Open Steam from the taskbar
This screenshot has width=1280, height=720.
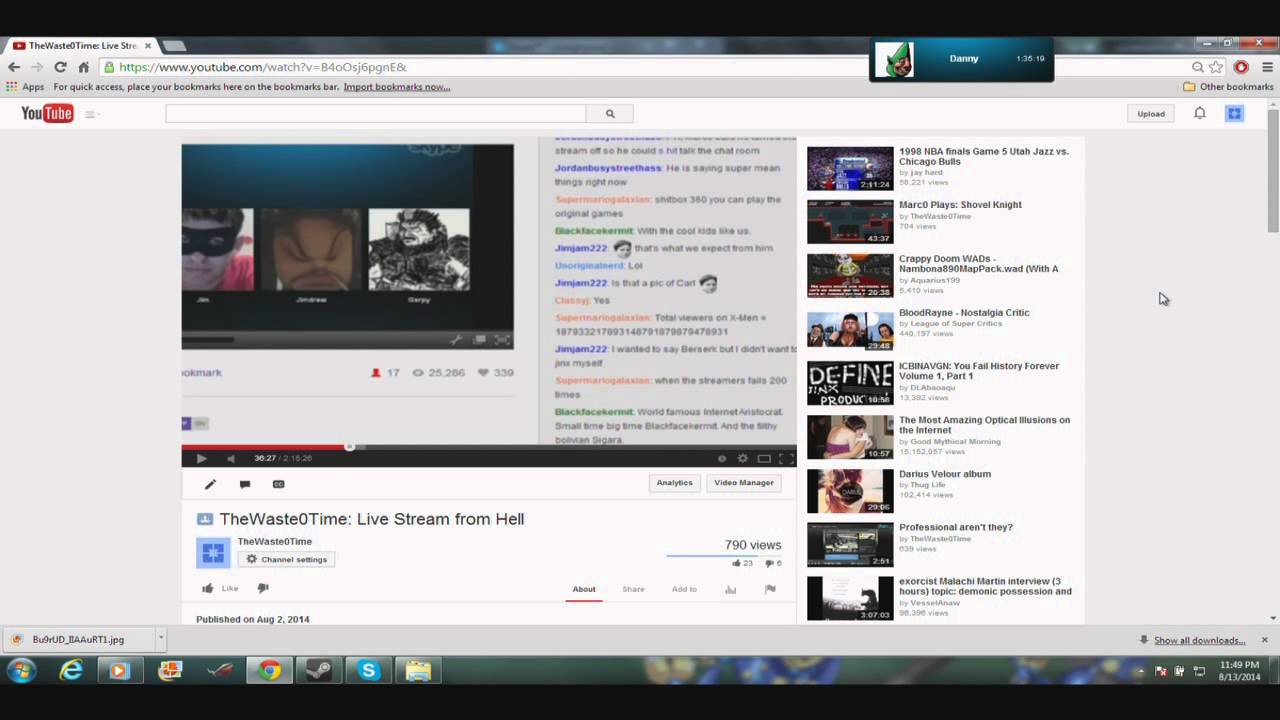pyautogui.click(x=319, y=671)
